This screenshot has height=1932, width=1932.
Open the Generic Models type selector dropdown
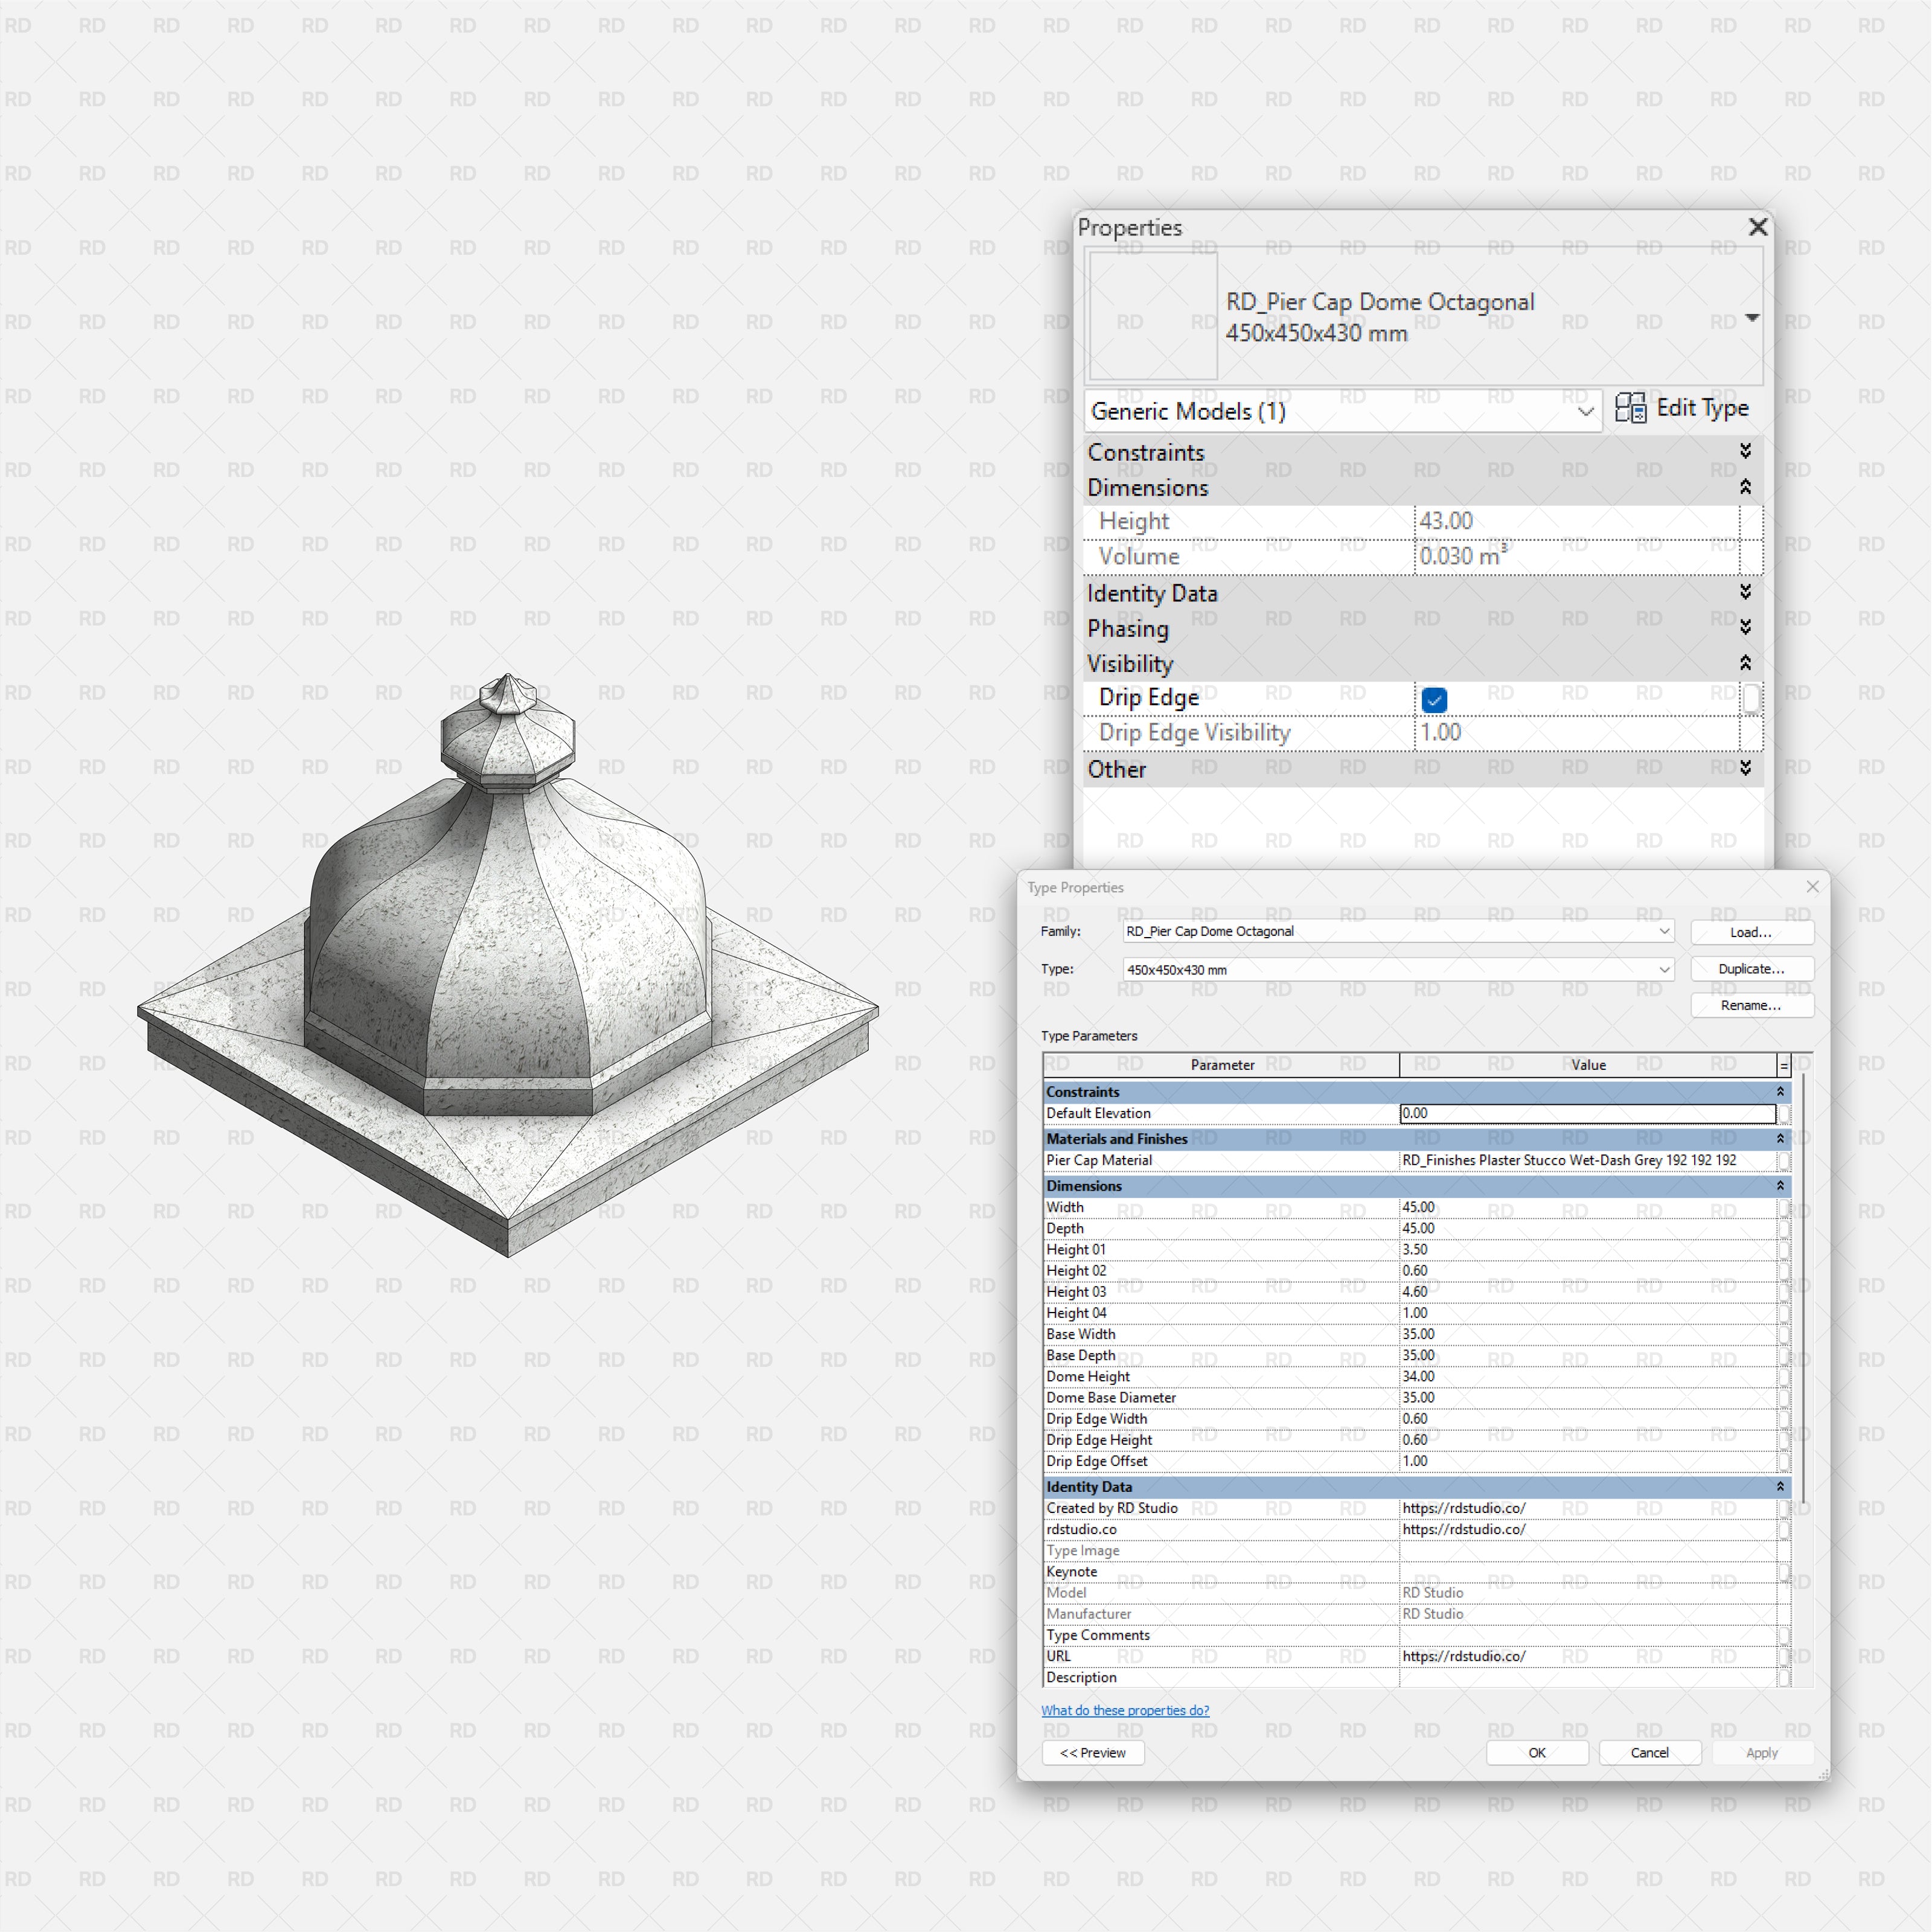(1585, 411)
